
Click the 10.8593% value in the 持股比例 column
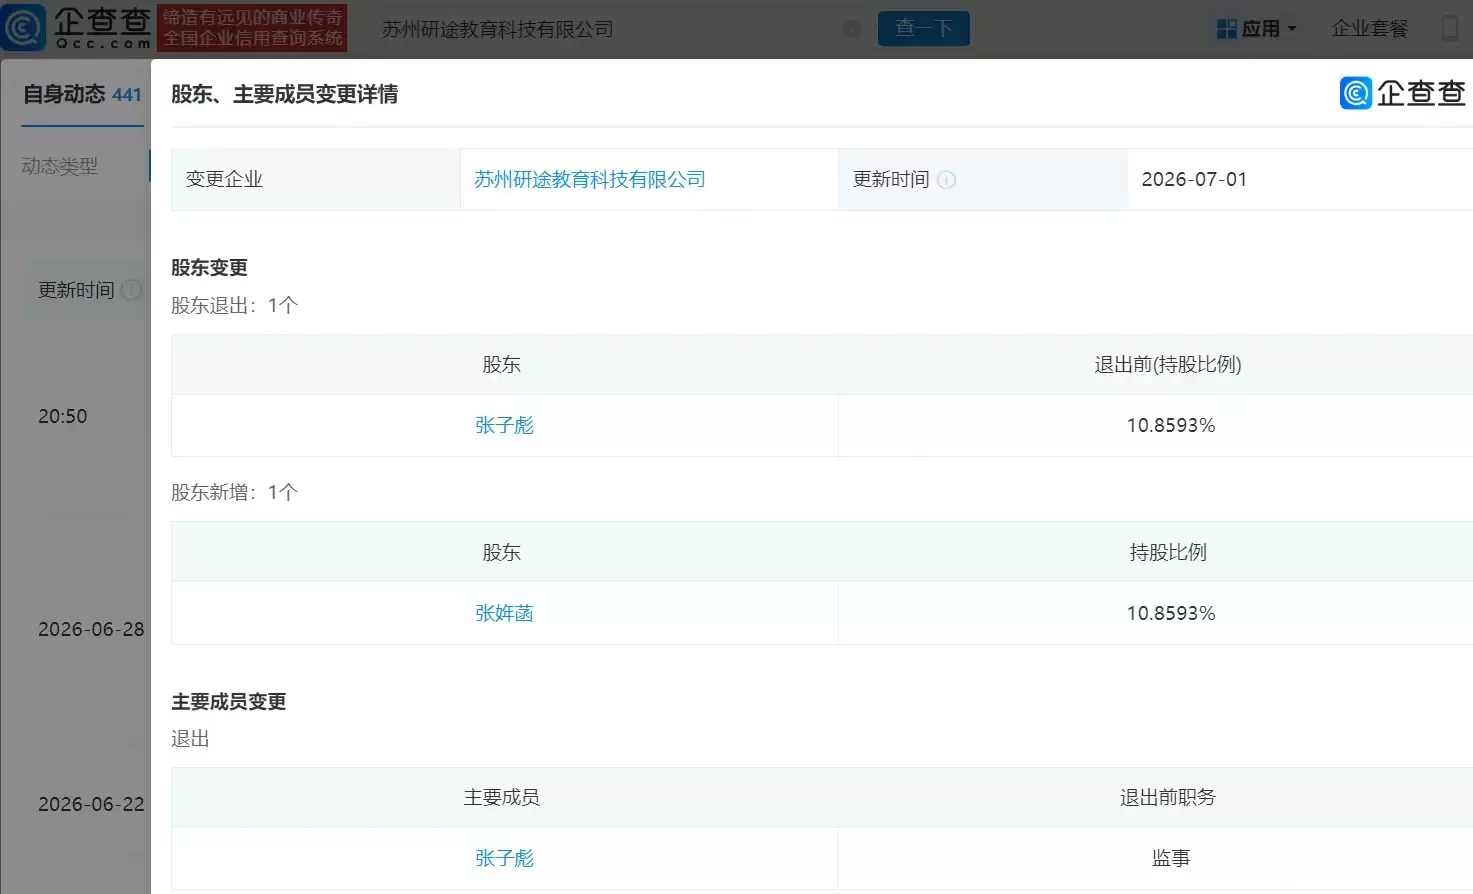point(1171,613)
